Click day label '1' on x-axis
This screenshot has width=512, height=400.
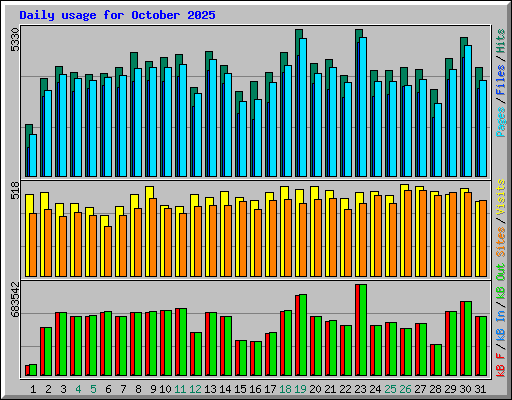tap(33, 389)
